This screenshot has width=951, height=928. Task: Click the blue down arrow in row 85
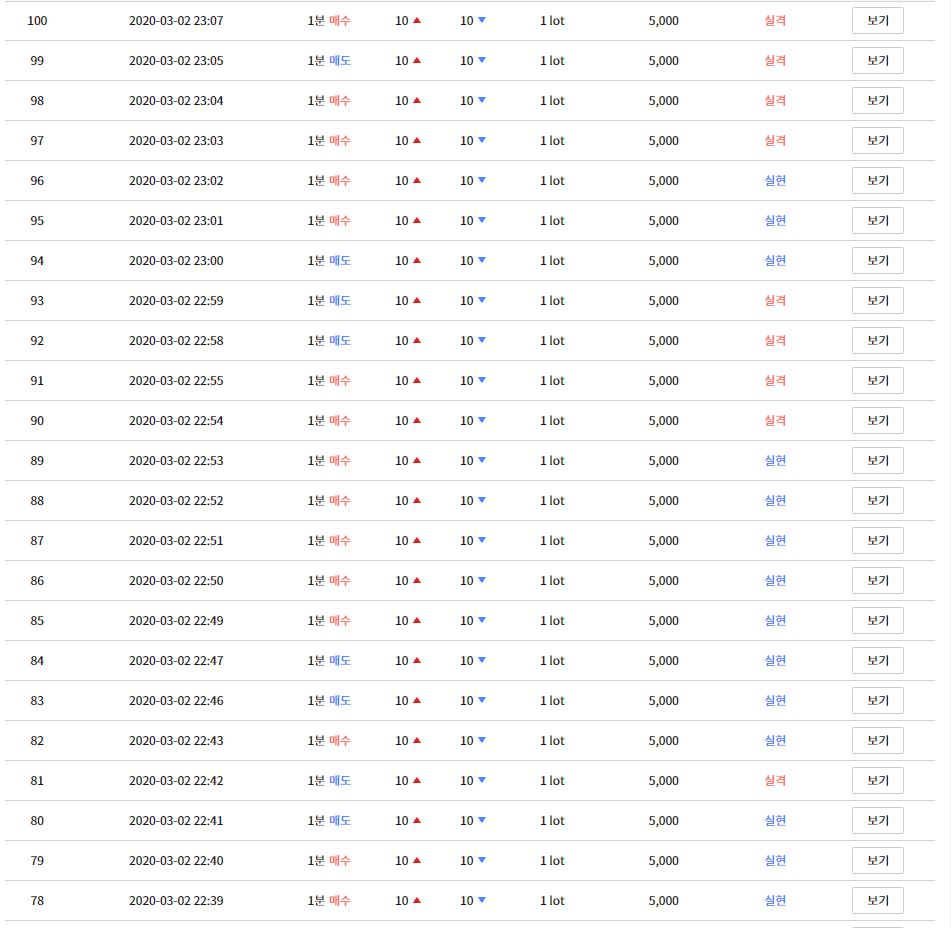[x=482, y=621]
